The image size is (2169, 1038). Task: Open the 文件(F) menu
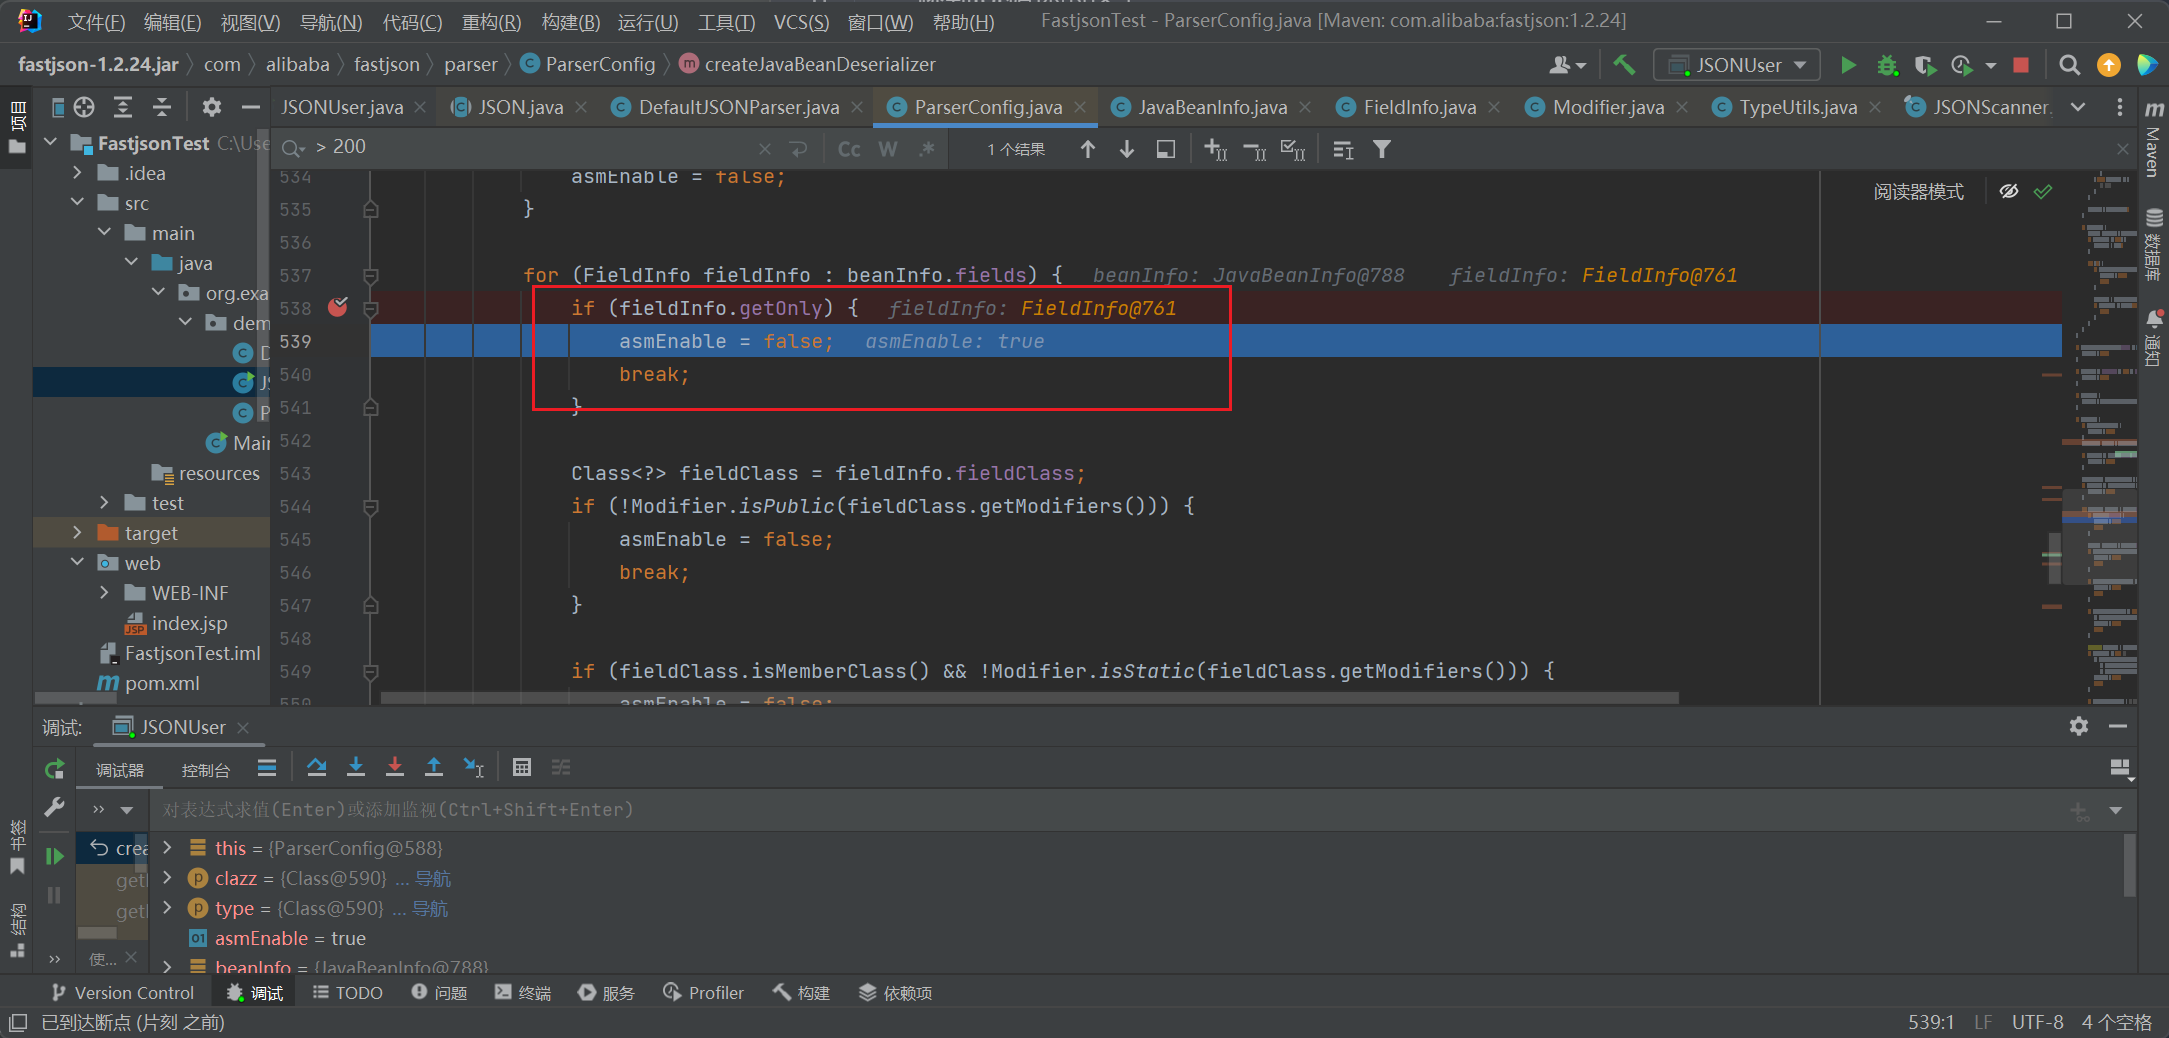pos(96,22)
